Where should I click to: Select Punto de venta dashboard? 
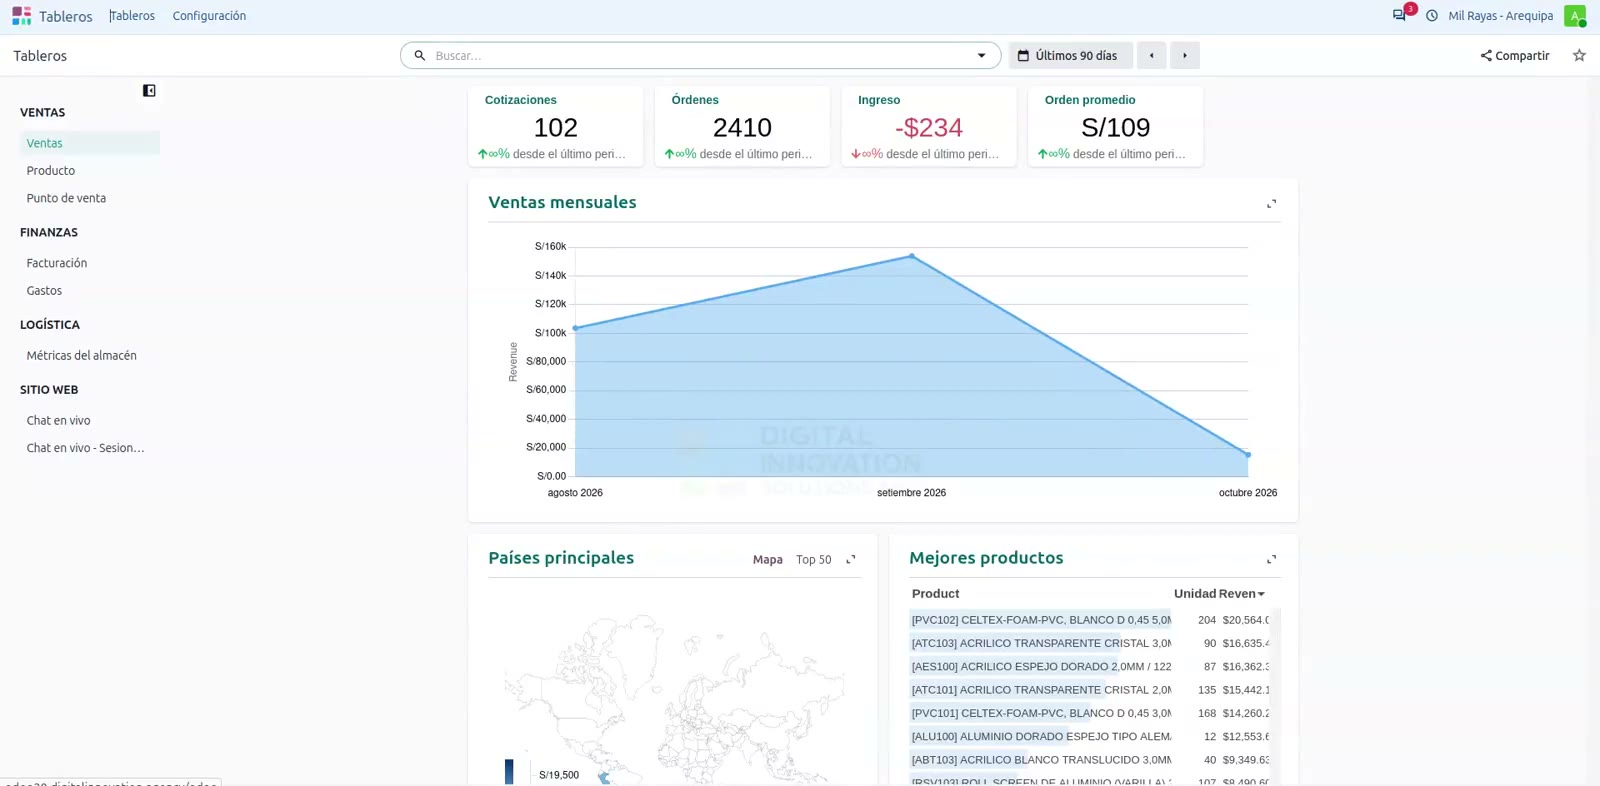[x=90, y=198]
